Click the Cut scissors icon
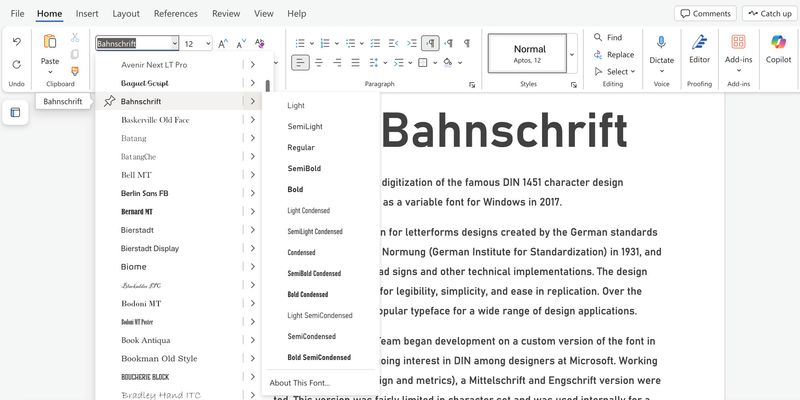This screenshot has height=400, width=800. point(75,37)
